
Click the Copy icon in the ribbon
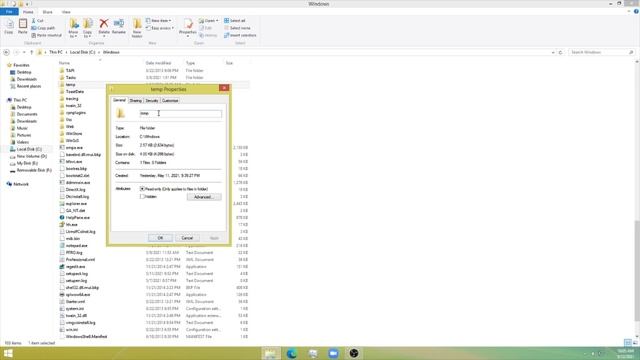pyautogui.click(x=9, y=27)
